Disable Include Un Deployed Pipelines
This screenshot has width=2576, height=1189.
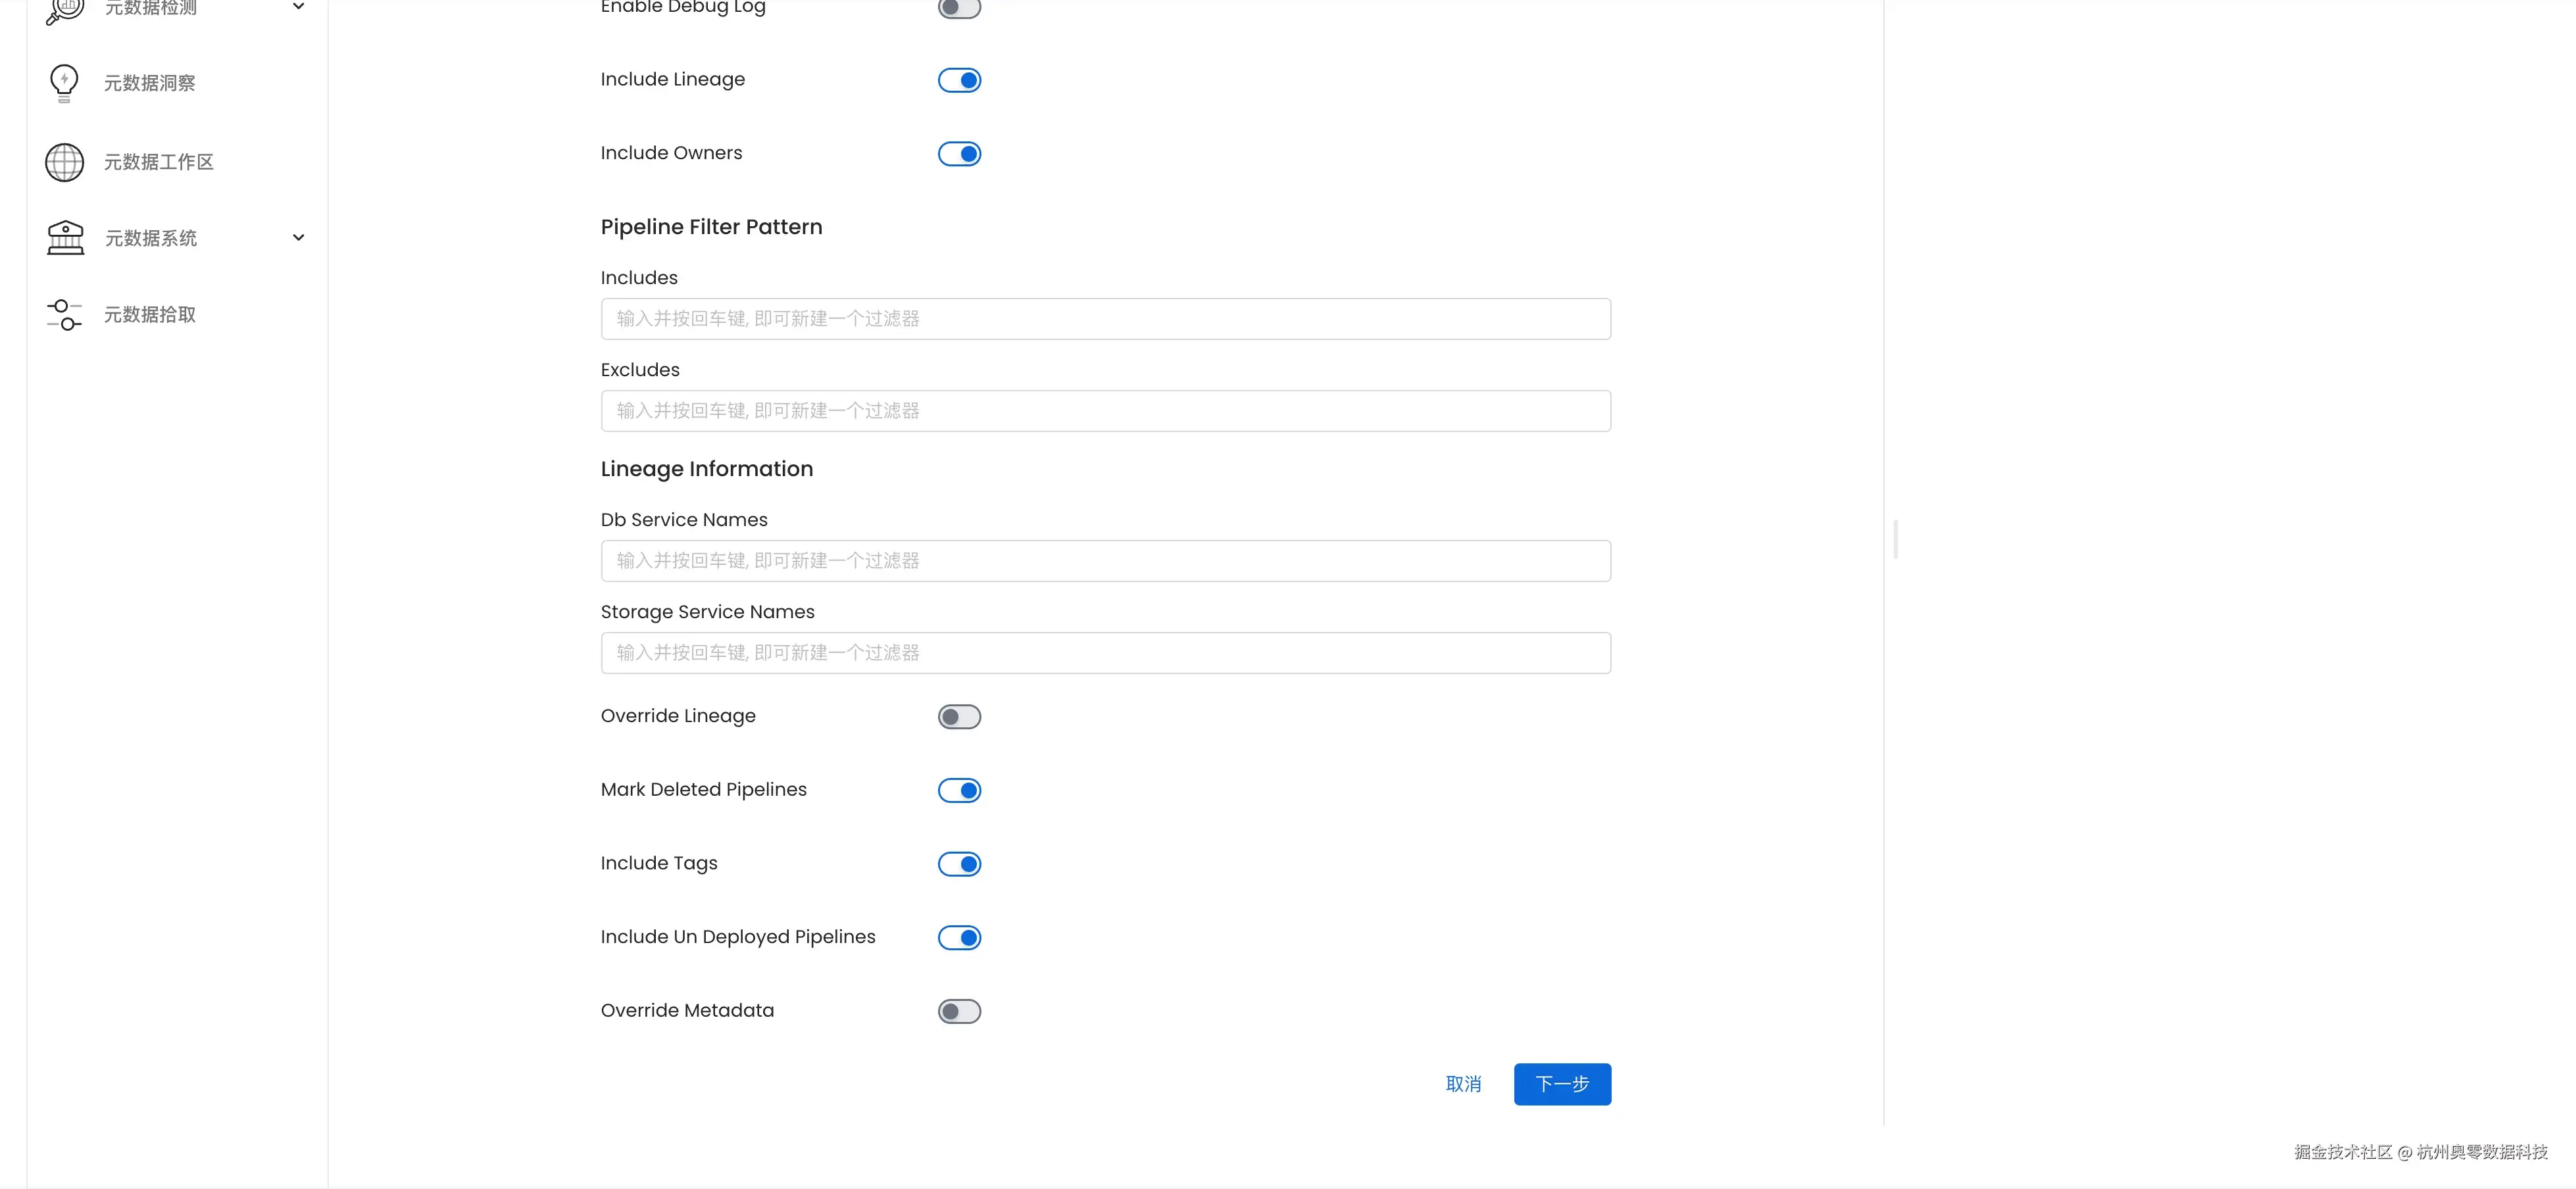pyautogui.click(x=959, y=938)
